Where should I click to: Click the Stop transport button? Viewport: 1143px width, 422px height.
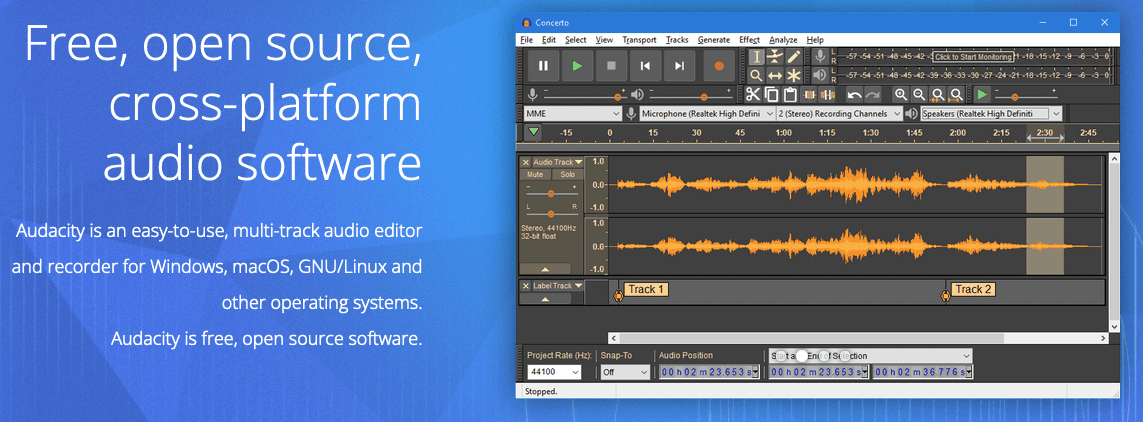coord(612,66)
